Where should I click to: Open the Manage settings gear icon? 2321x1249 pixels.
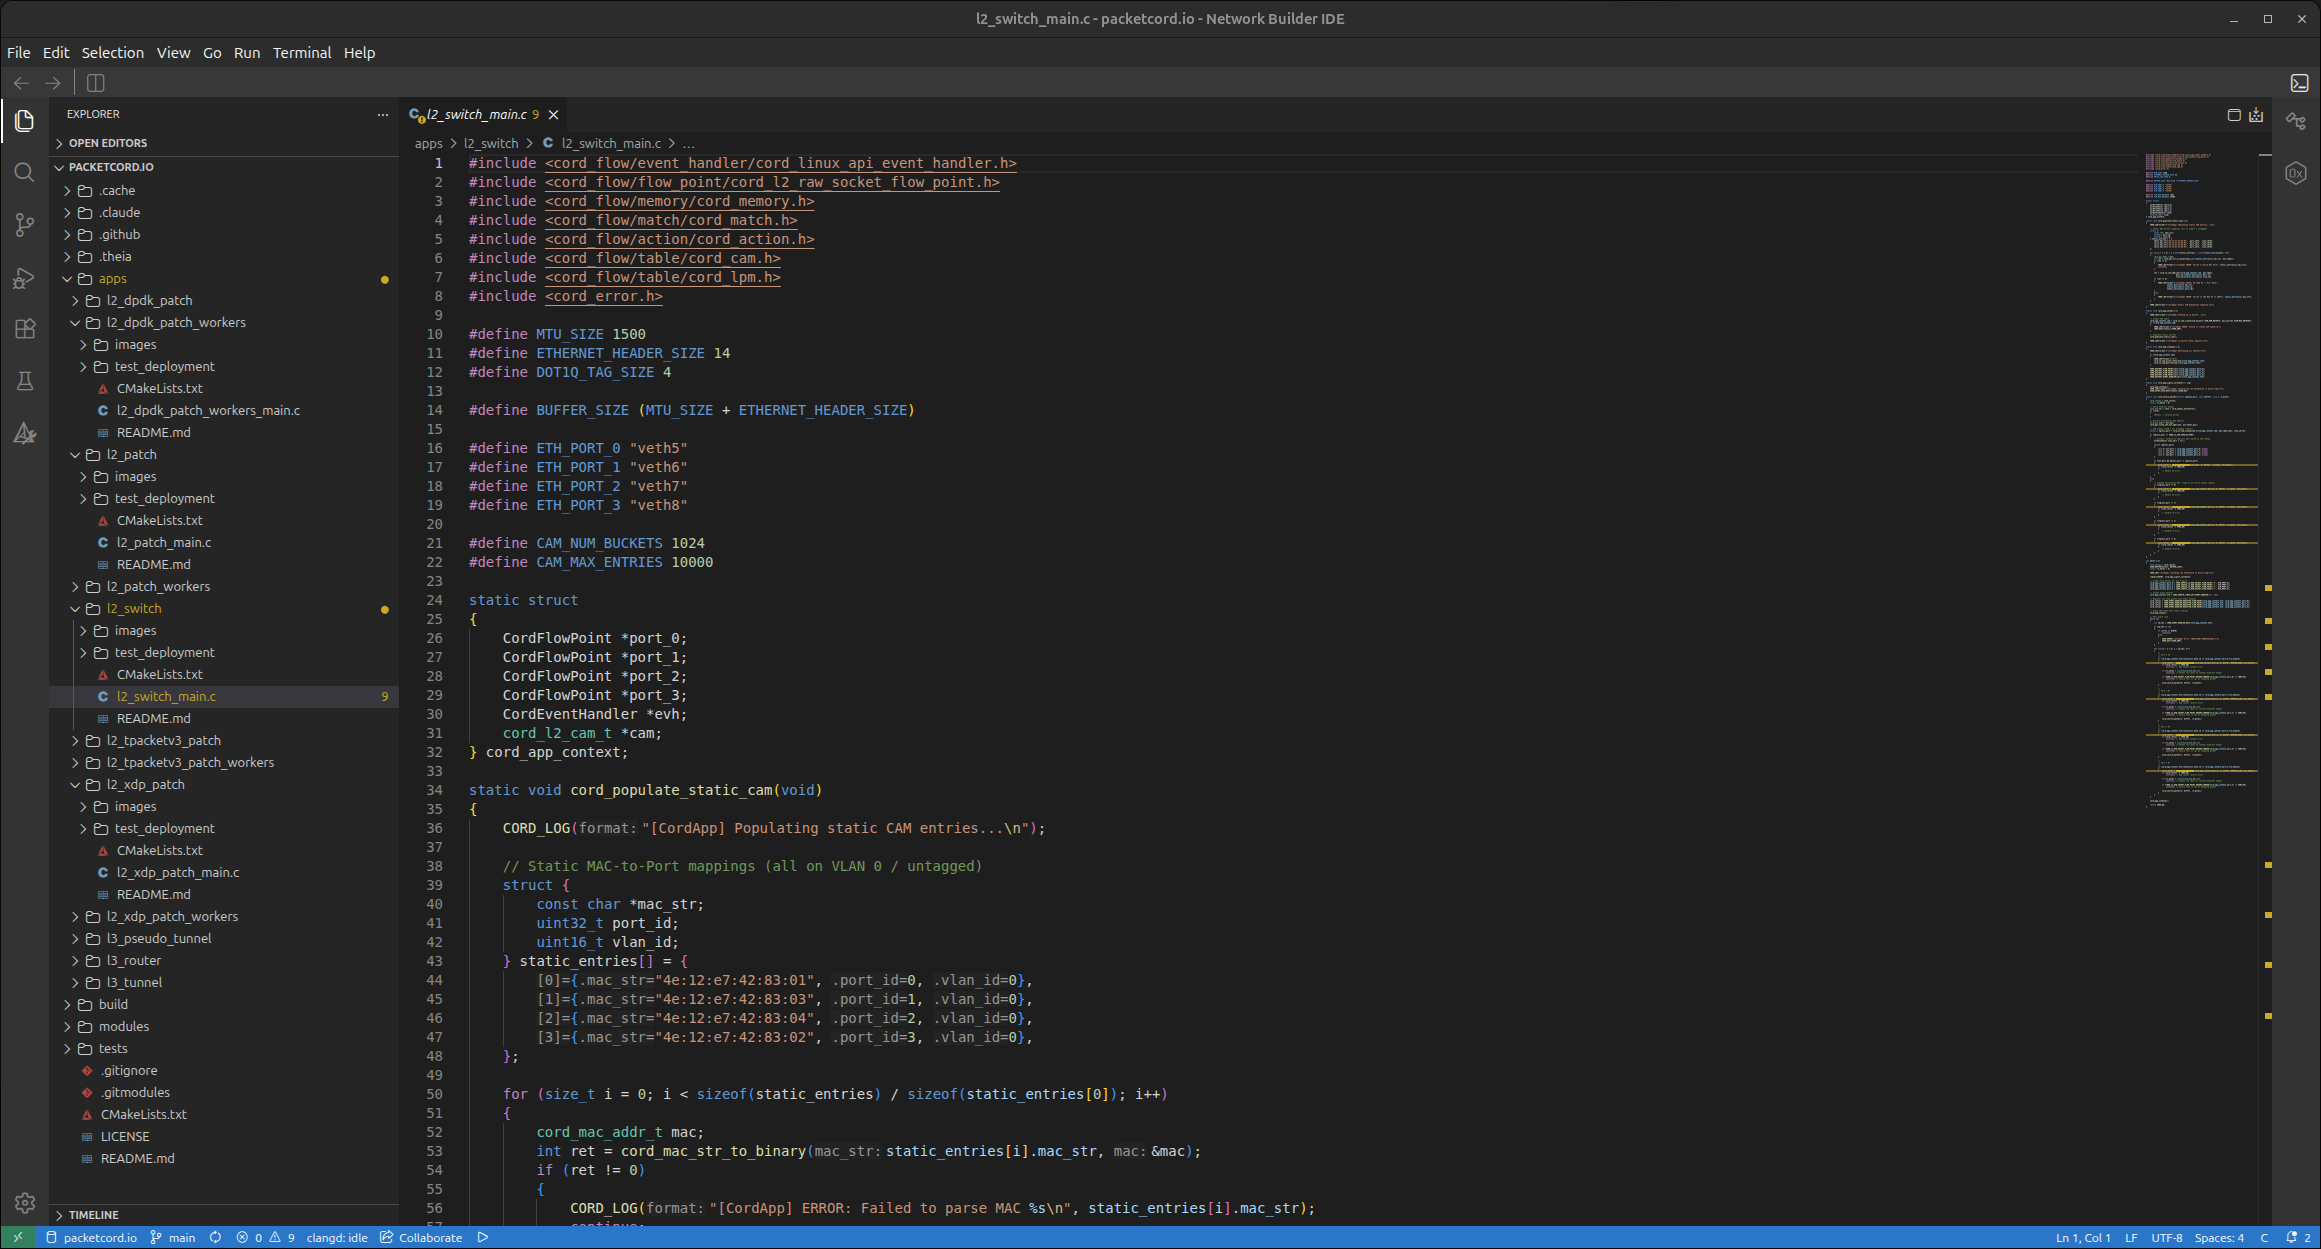25,1203
